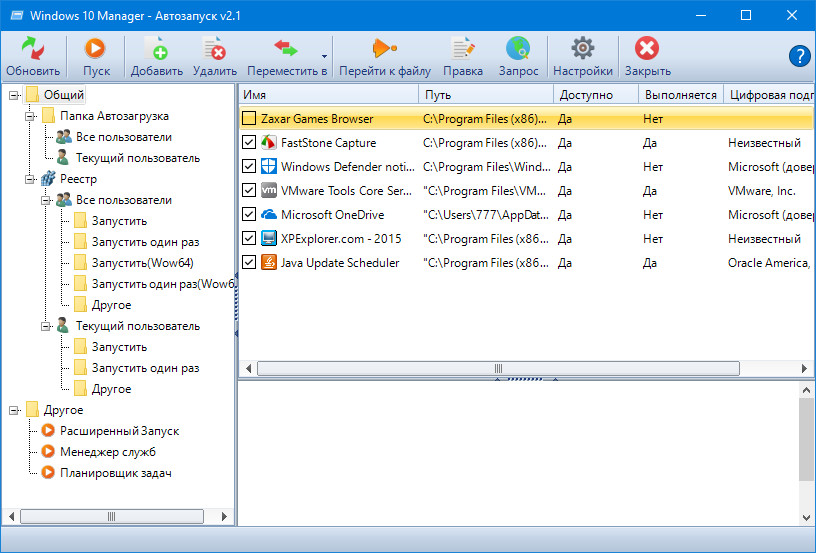The image size is (816, 553).
Task: Uncheck the Microsoft OneDrive checkbox
Action: pos(249,214)
